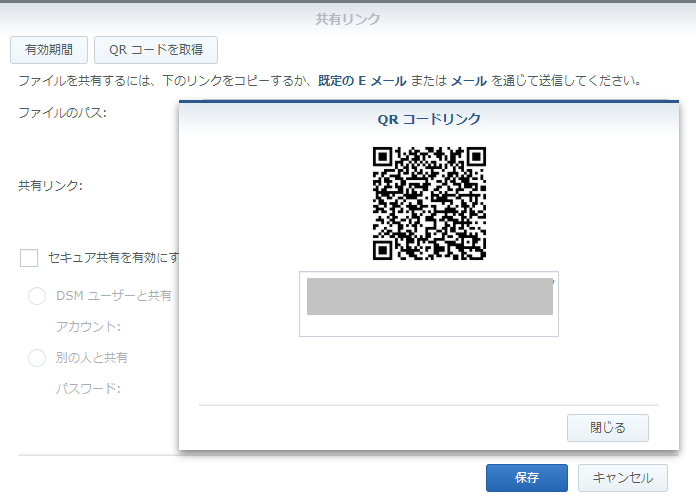Click the アカウント label
696x499 pixels.
tap(88, 327)
